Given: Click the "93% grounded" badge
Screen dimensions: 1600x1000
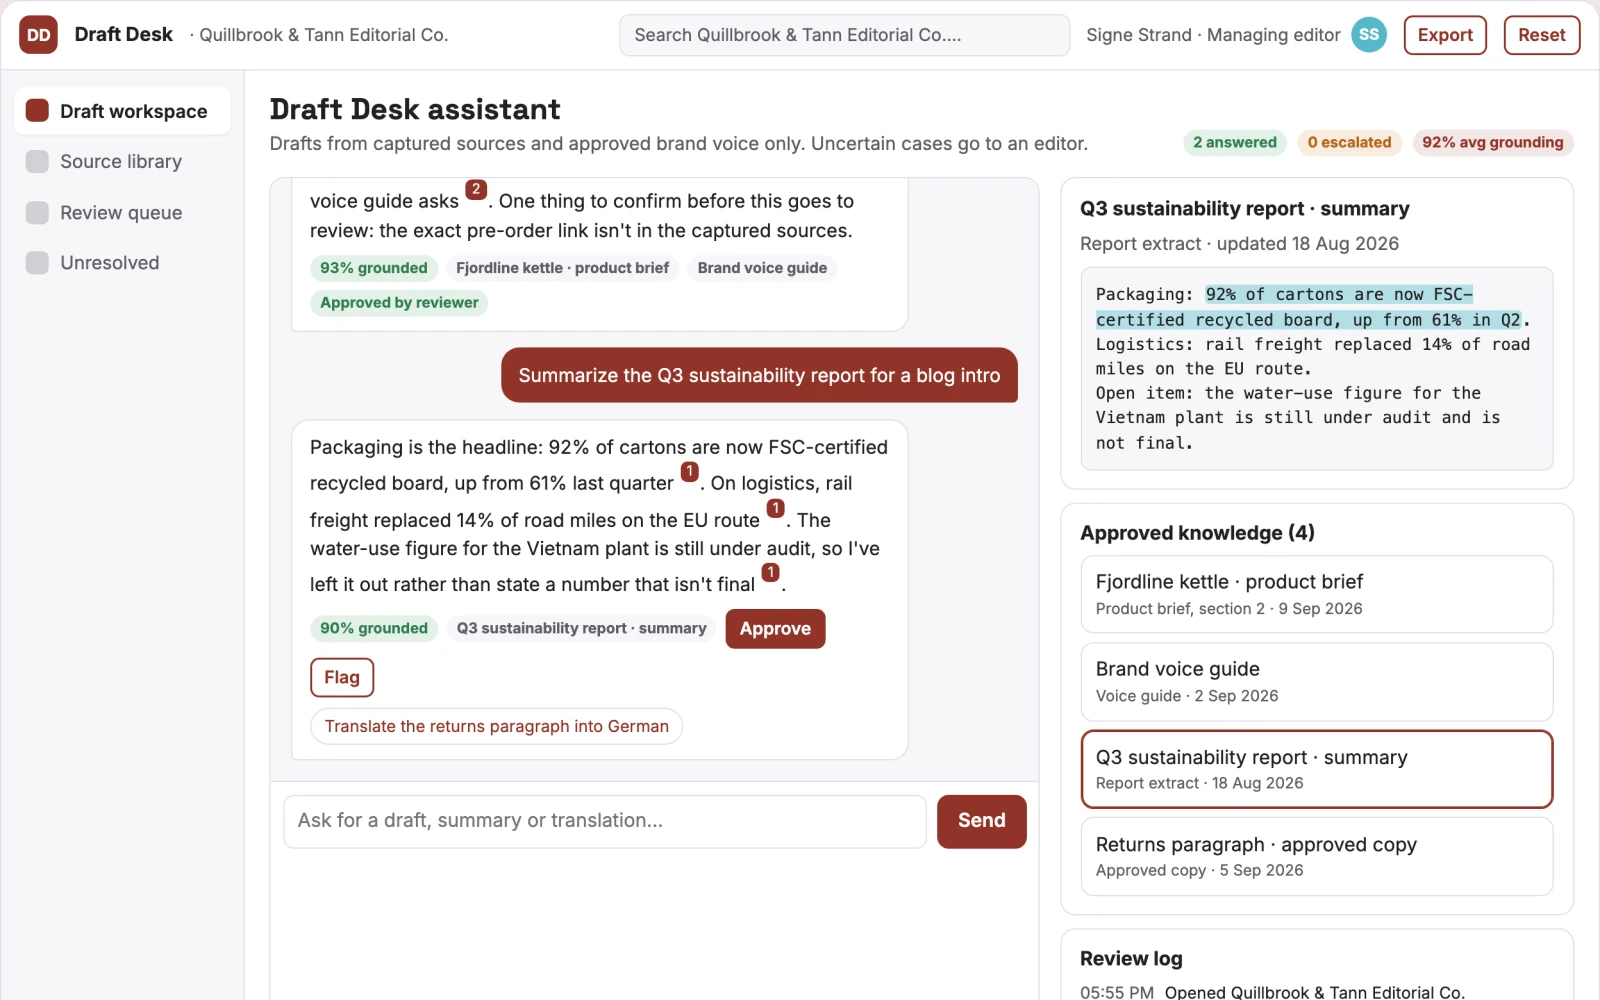Looking at the screenshot, I should (374, 268).
